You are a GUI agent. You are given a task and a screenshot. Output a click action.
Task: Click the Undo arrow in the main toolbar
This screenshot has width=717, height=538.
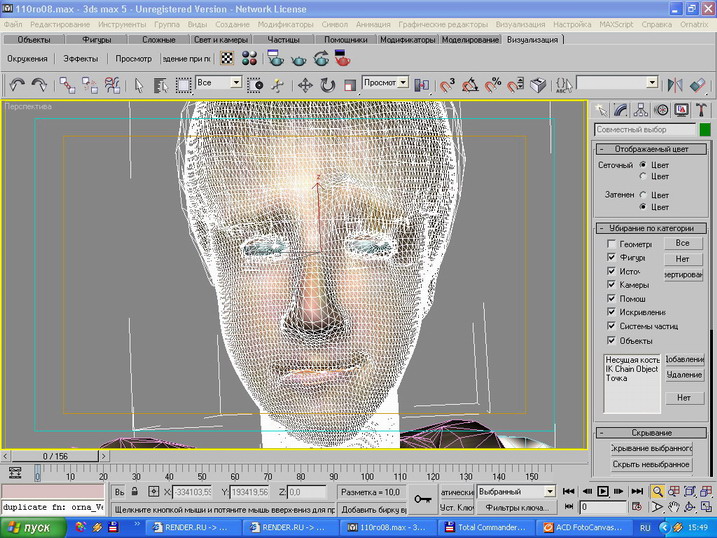pos(17,85)
